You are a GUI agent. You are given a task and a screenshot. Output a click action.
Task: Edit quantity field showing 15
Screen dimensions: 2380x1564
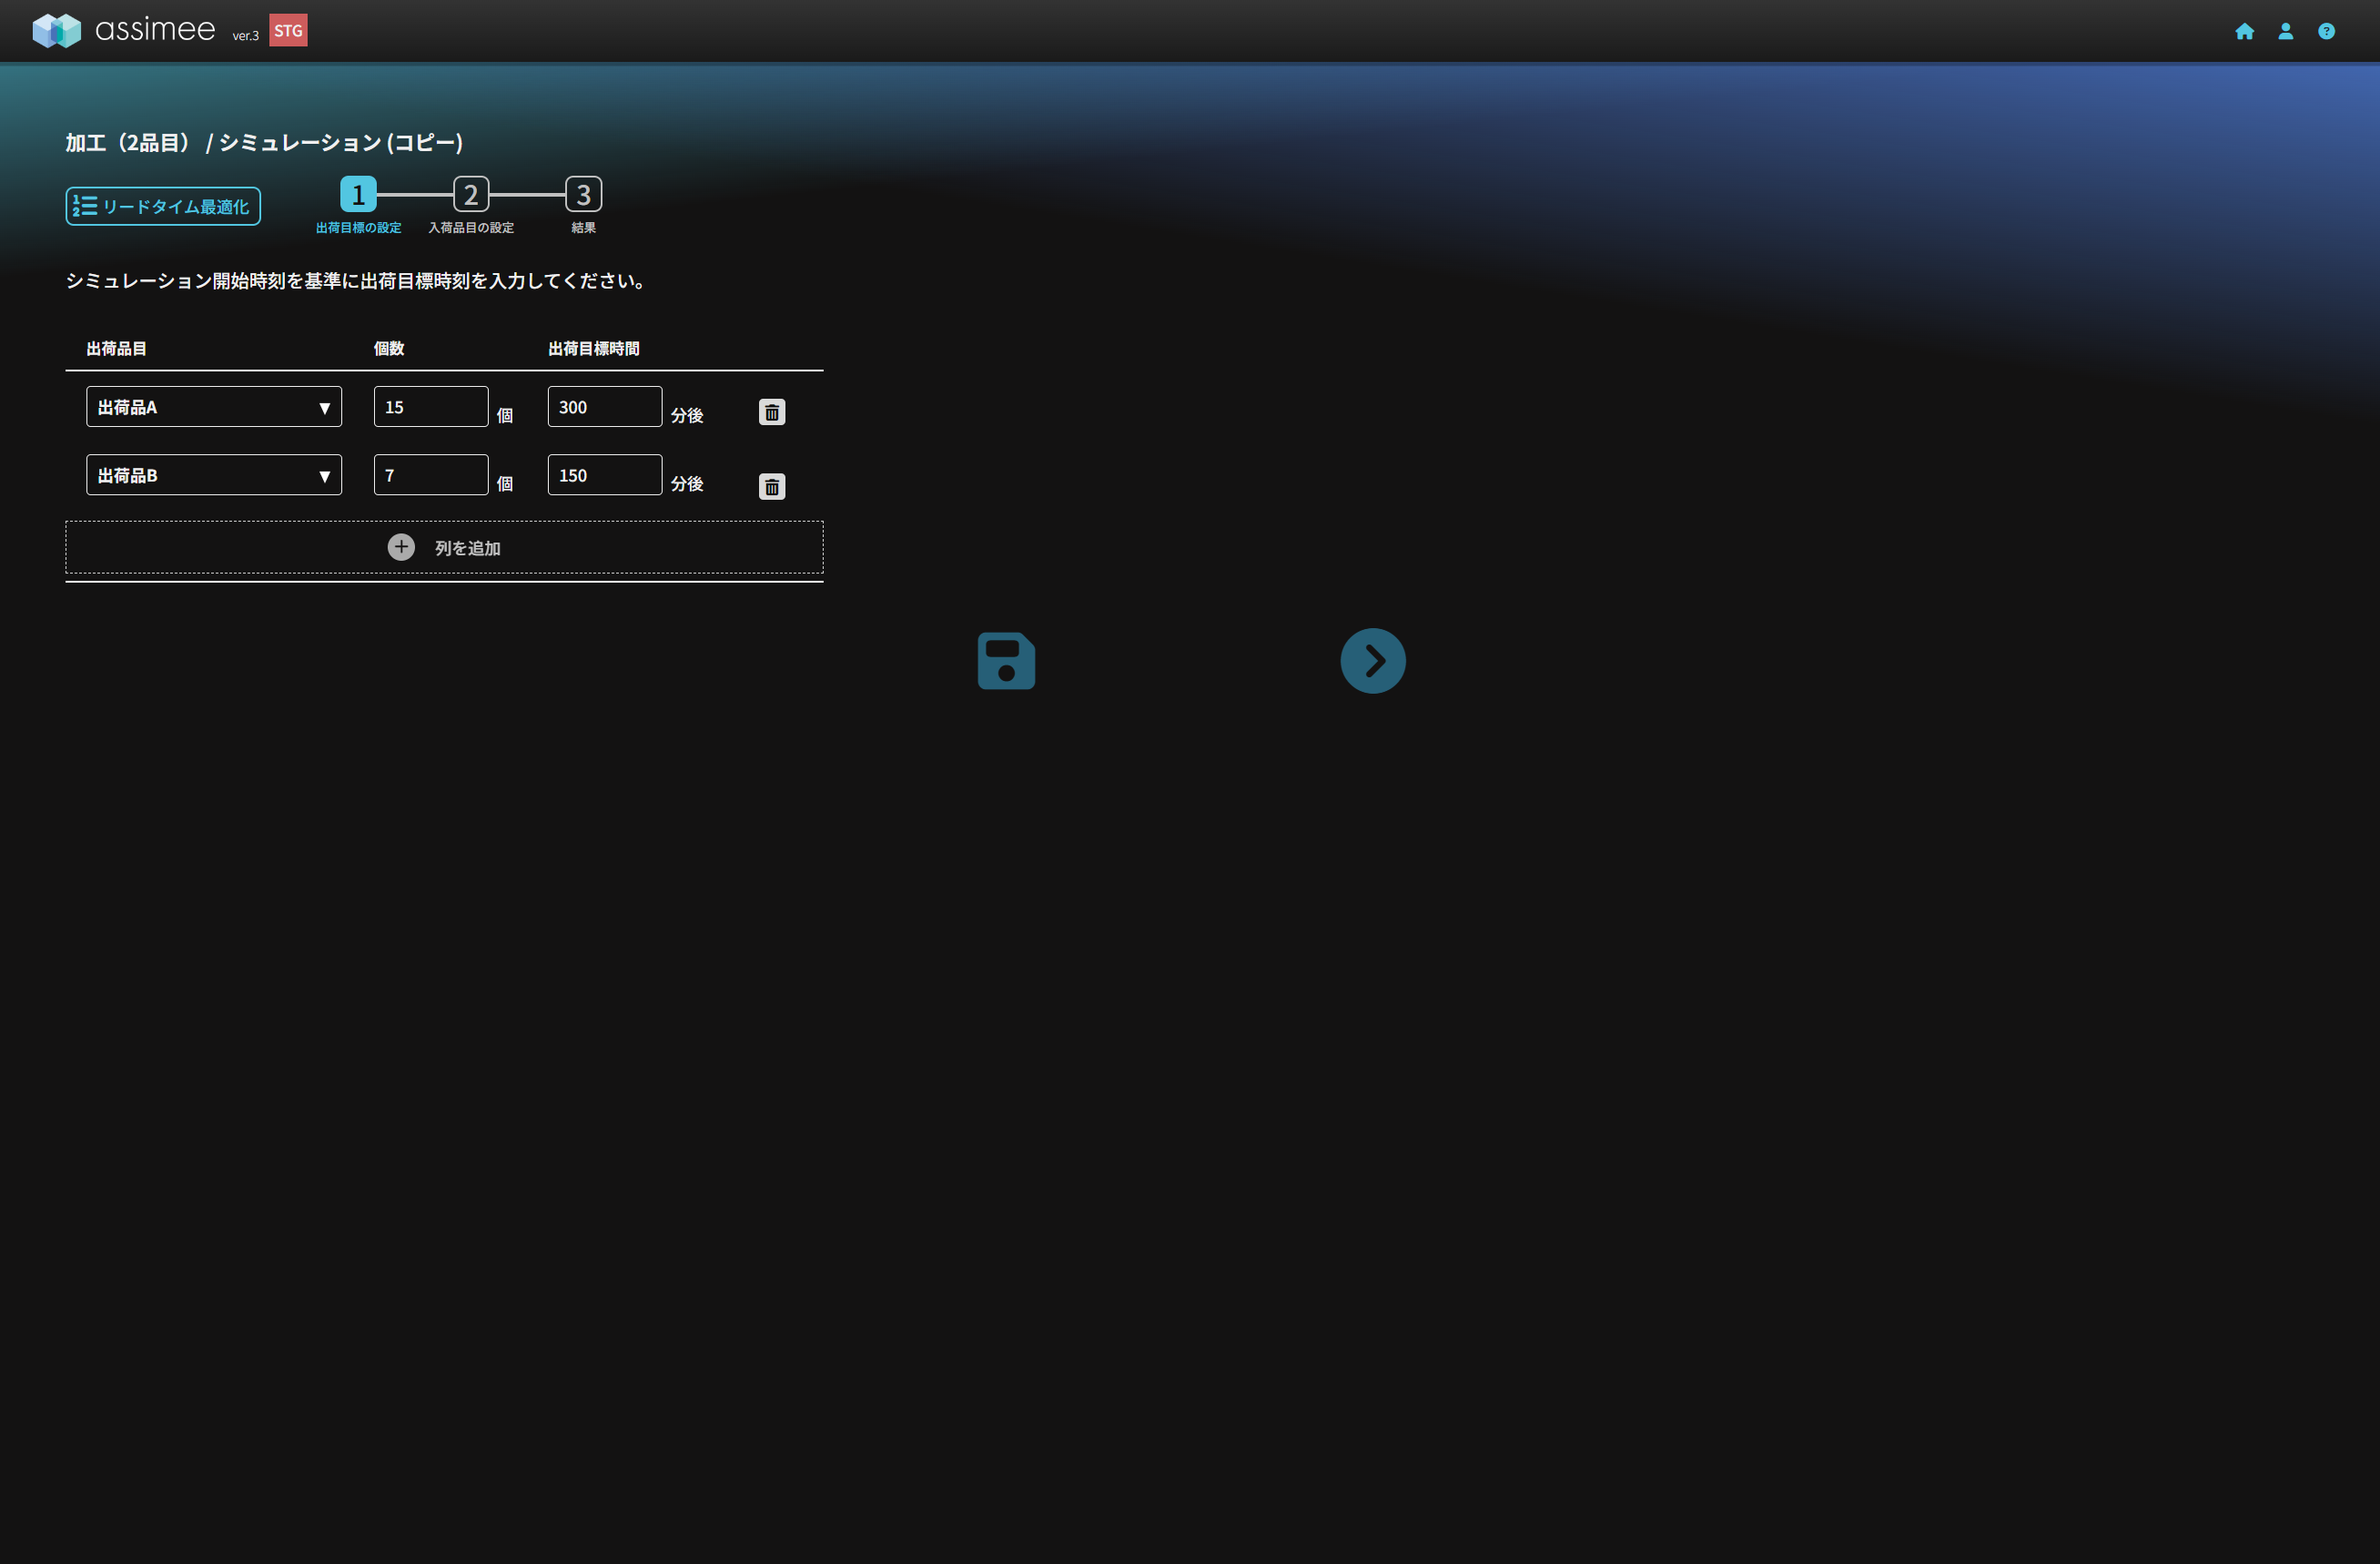click(x=431, y=406)
